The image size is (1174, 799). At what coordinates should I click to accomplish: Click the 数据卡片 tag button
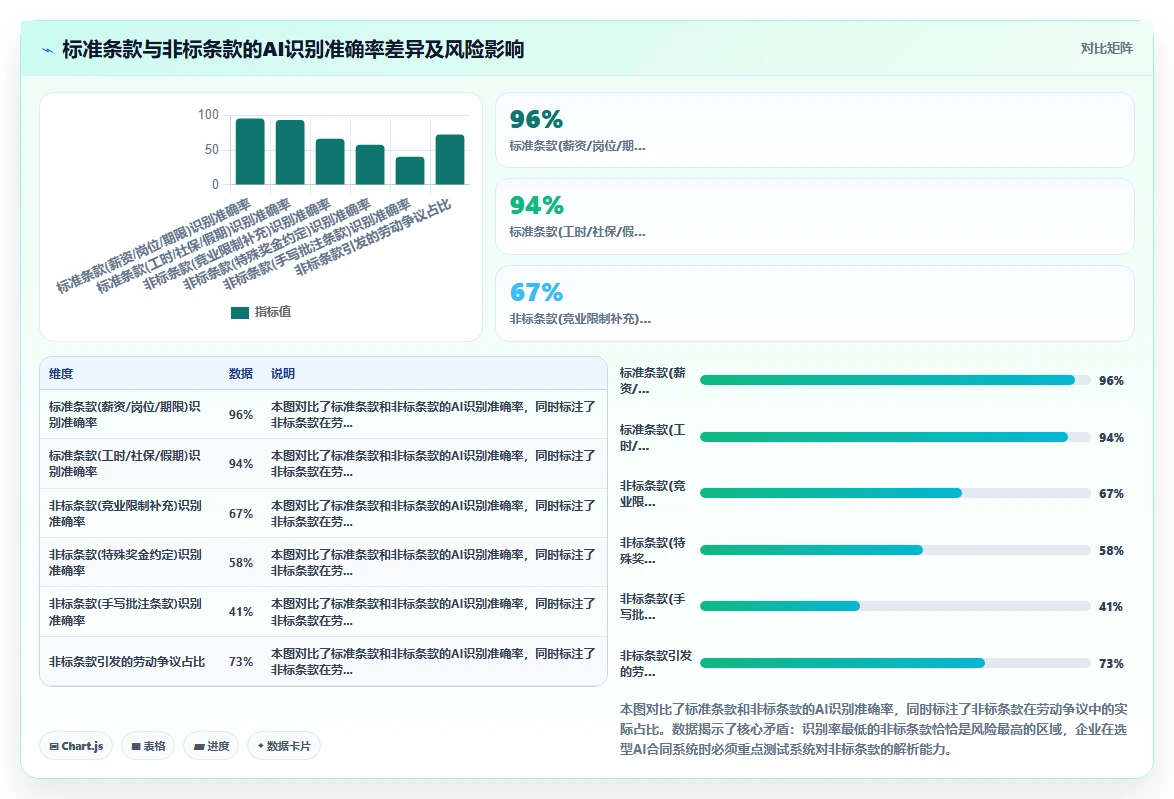tap(284, 746)
